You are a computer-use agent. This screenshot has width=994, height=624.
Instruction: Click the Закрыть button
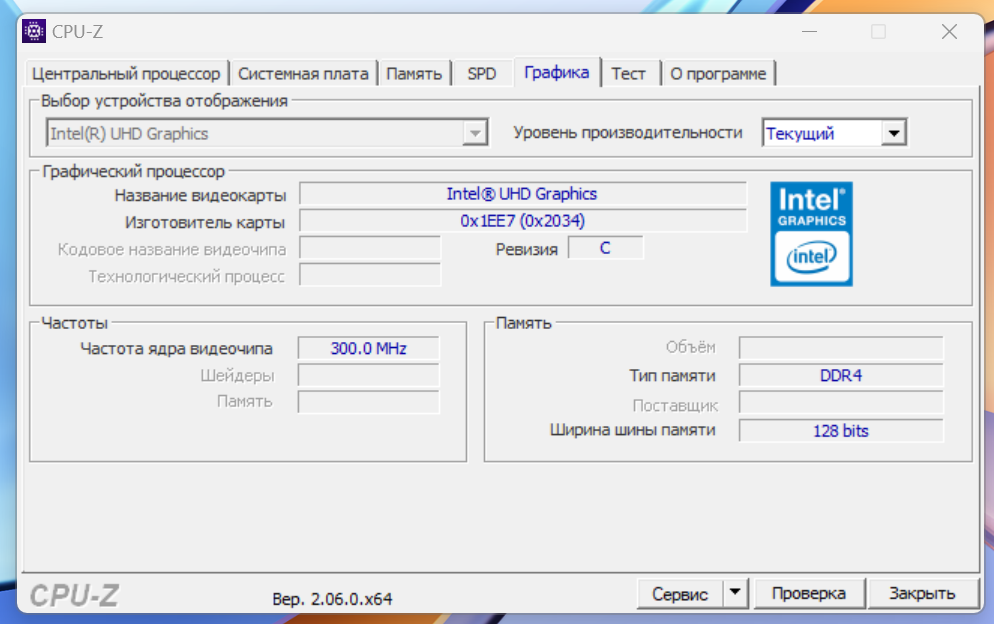922,594
